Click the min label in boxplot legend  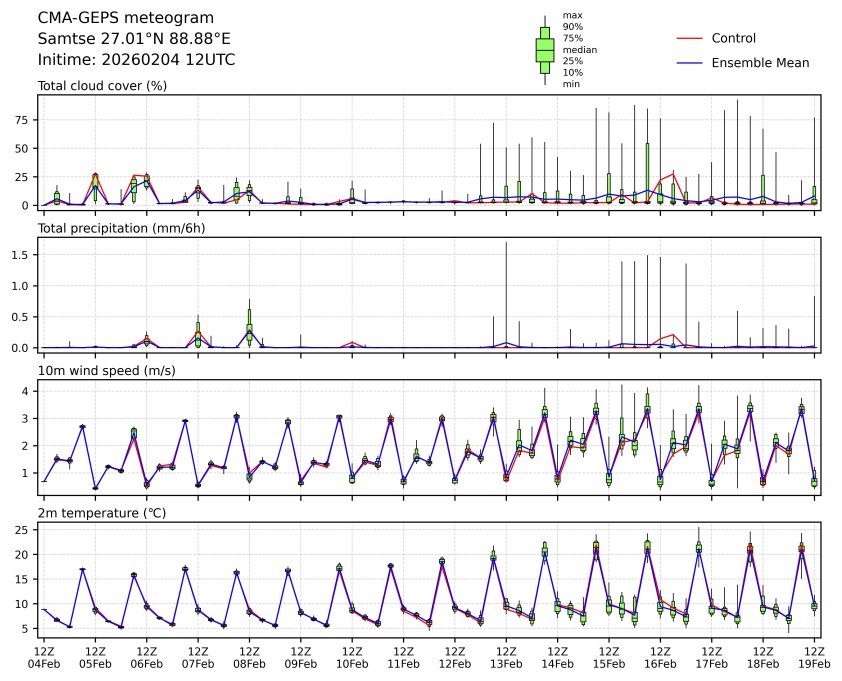point(571,84)
